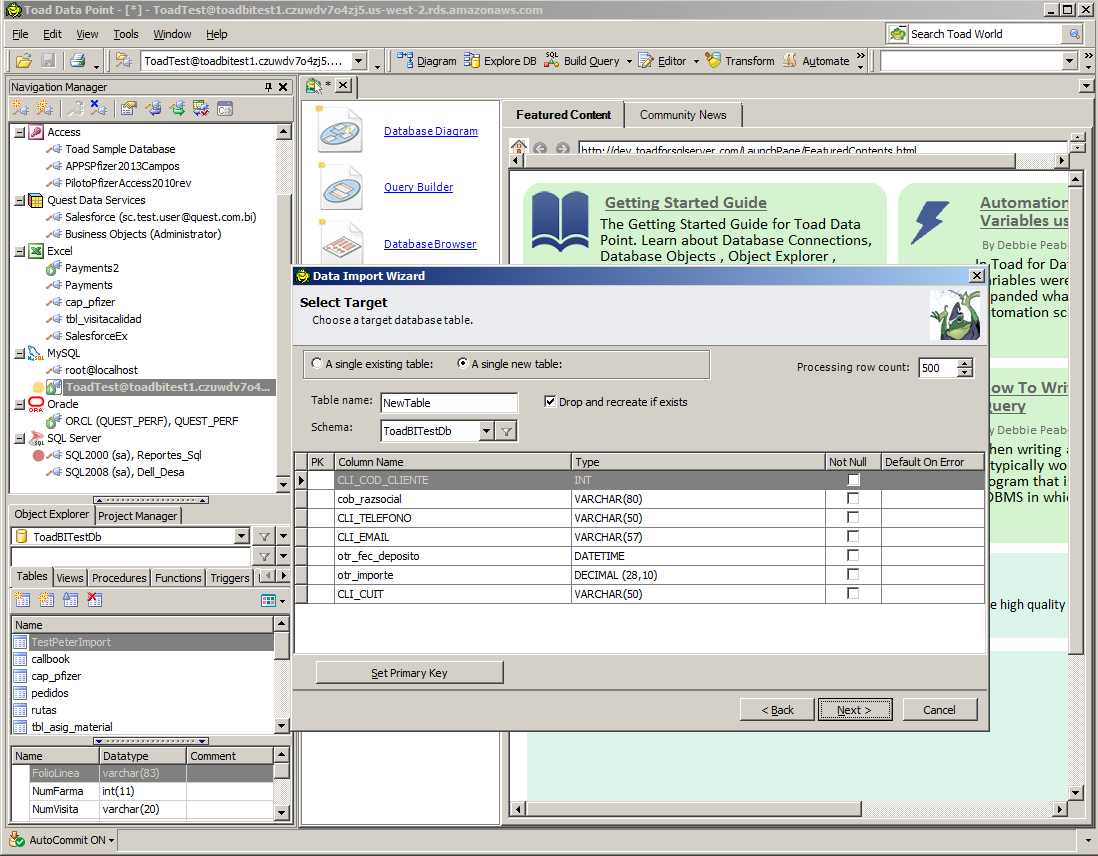This screenshot has width=1098, height=856.
Task: Open the File menu
Action: point(20,34)
